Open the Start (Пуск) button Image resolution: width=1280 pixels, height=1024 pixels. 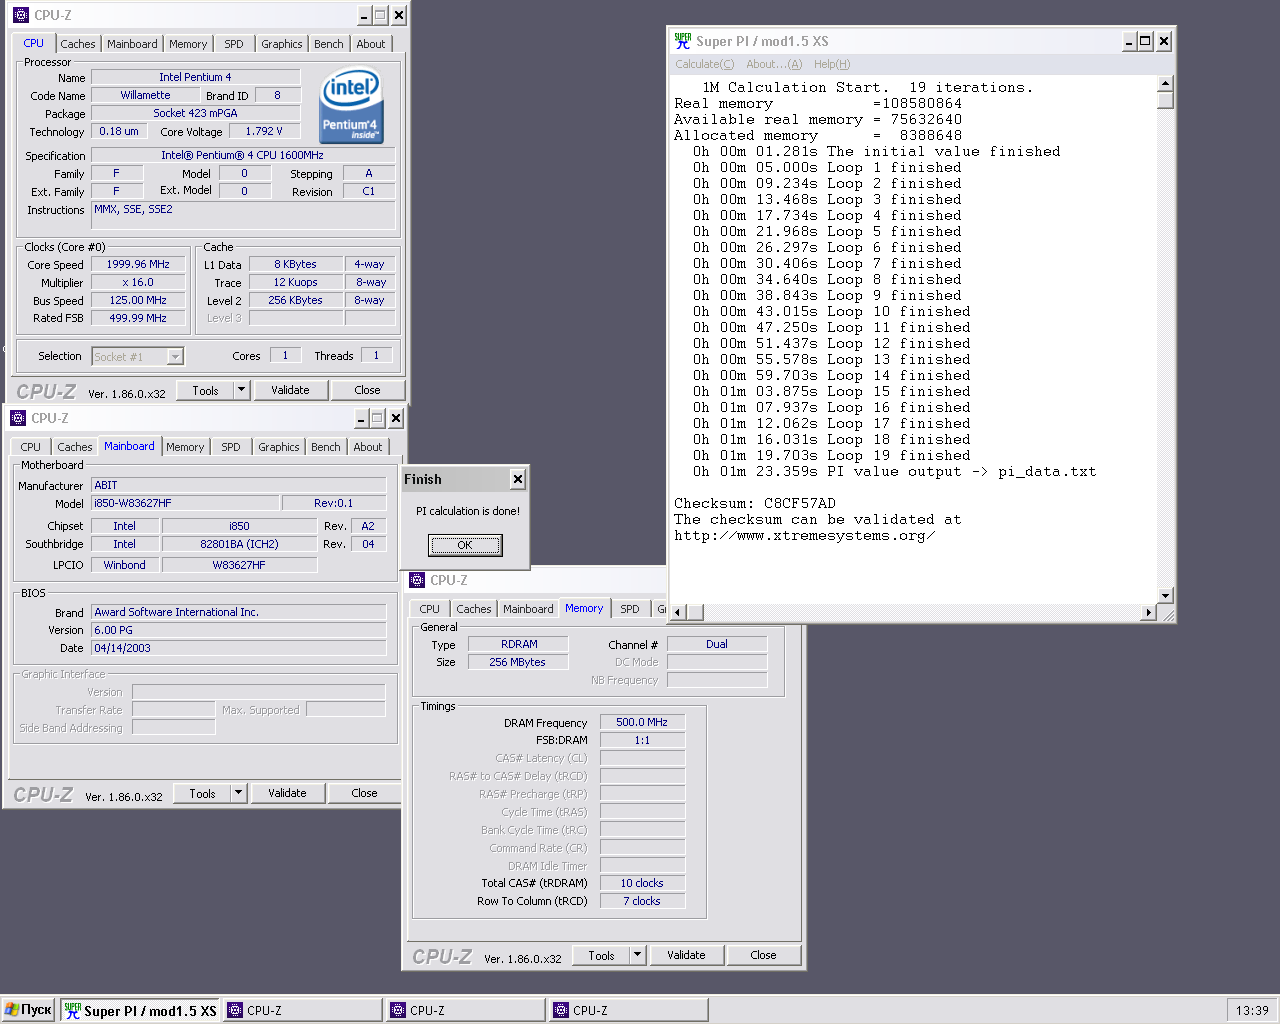click(28, 1010)
